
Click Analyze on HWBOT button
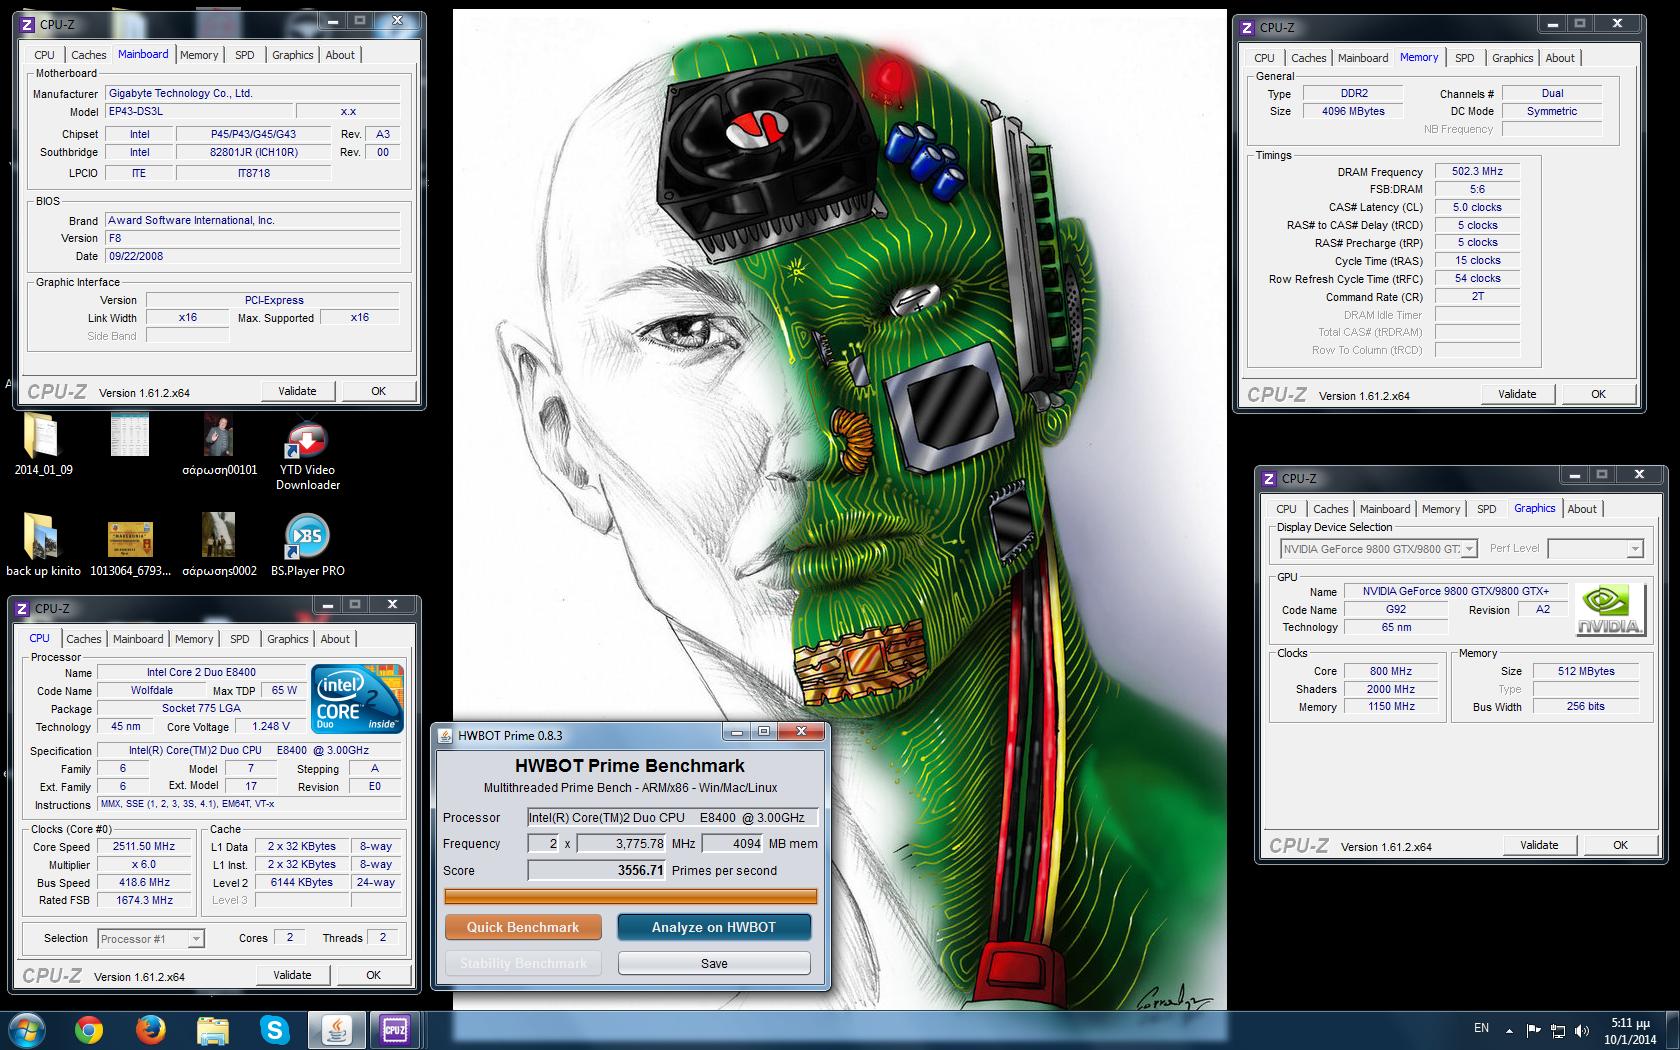click(x=714, y=927)
